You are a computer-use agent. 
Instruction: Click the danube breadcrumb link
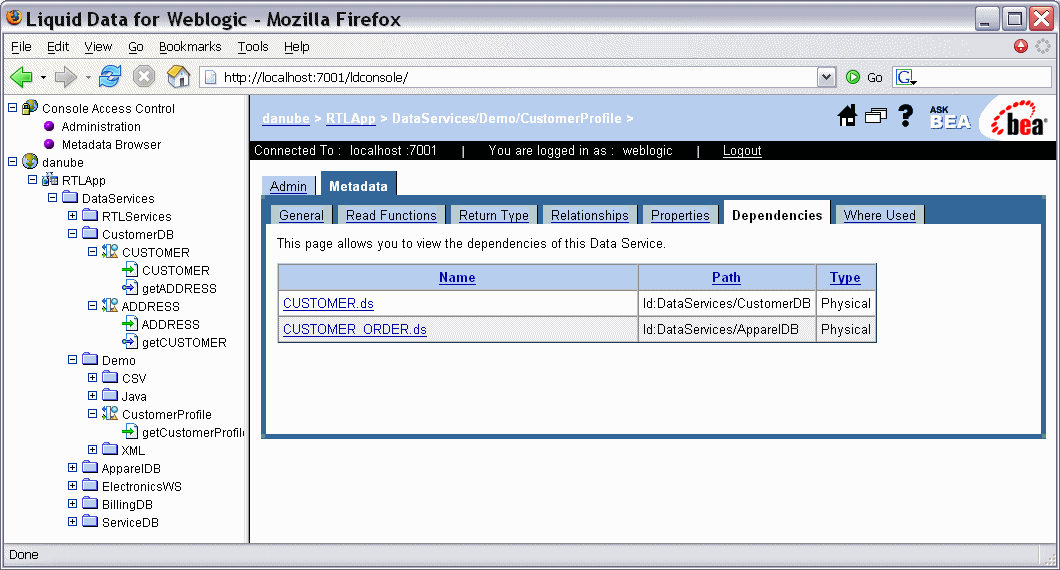point(286,118)
